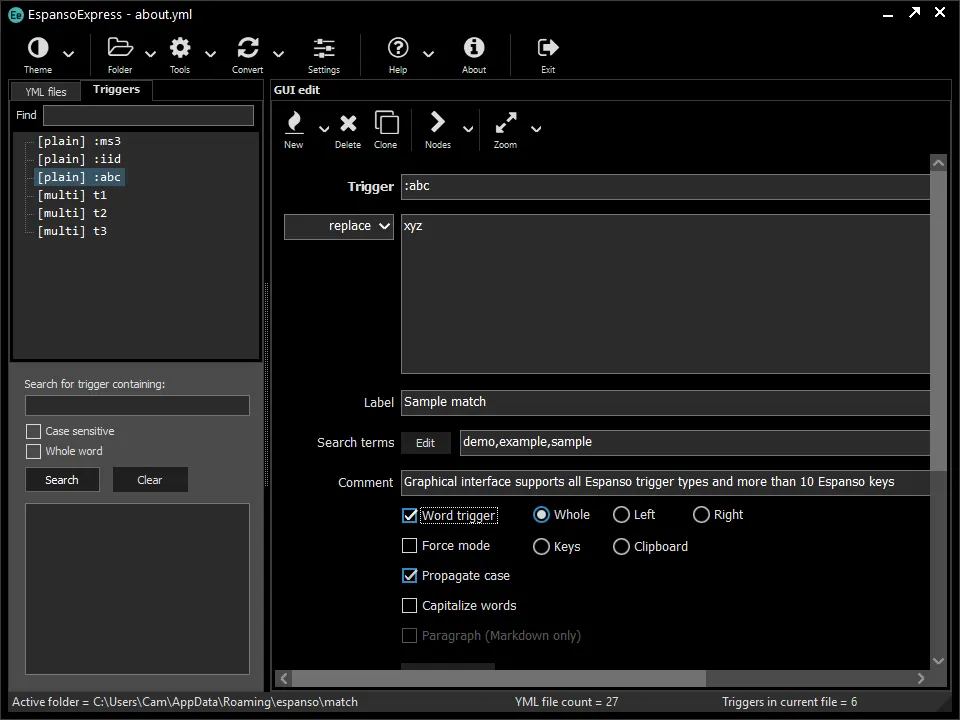Expand the New dropdown arrow

click(x=324, y=129)
